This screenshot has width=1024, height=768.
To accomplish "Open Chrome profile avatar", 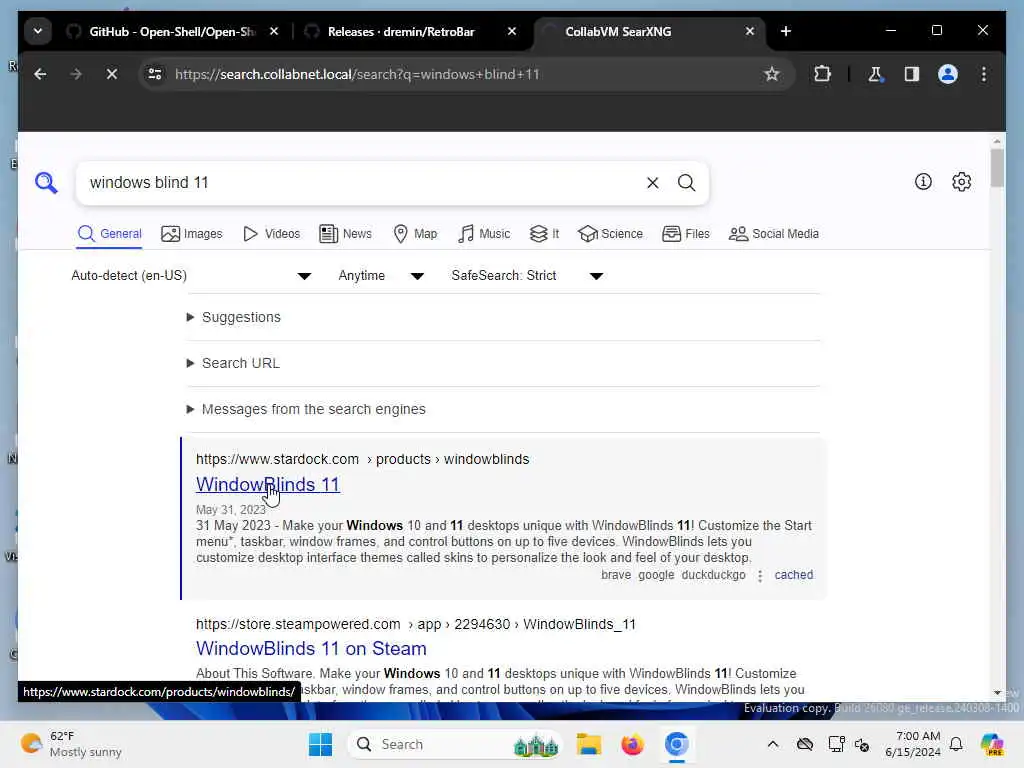I will pos(948,74).
